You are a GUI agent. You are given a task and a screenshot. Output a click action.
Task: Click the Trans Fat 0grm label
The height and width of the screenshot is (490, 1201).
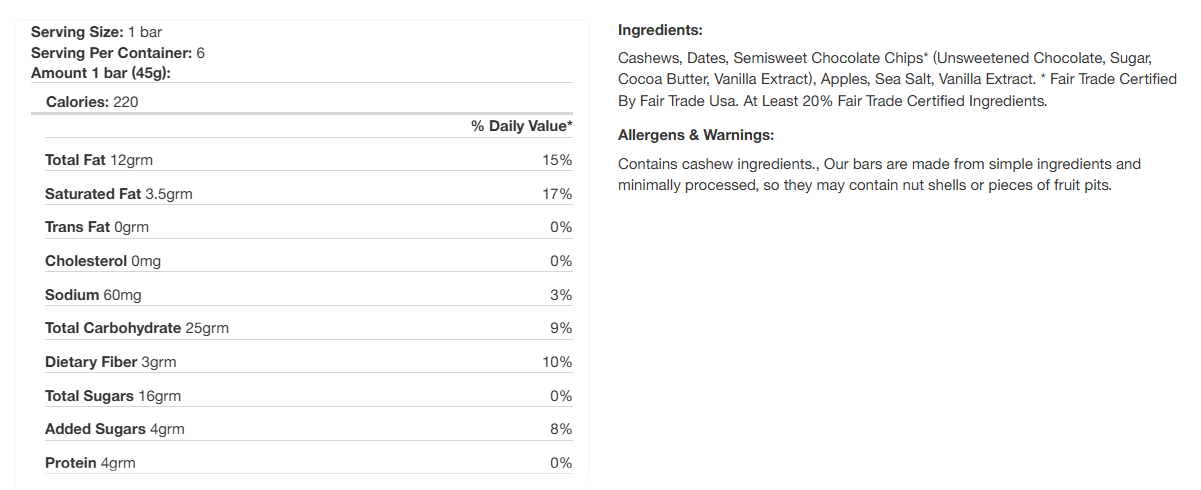(96, 227)
